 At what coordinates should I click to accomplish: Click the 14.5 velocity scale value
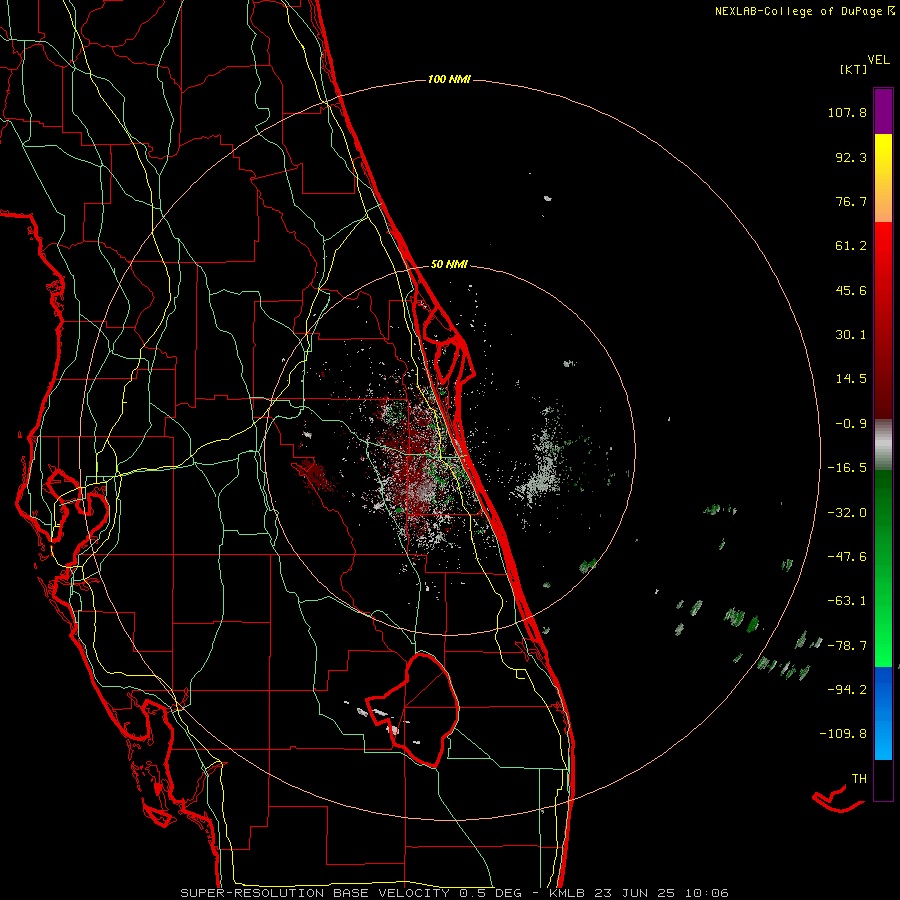click(851, 379)
